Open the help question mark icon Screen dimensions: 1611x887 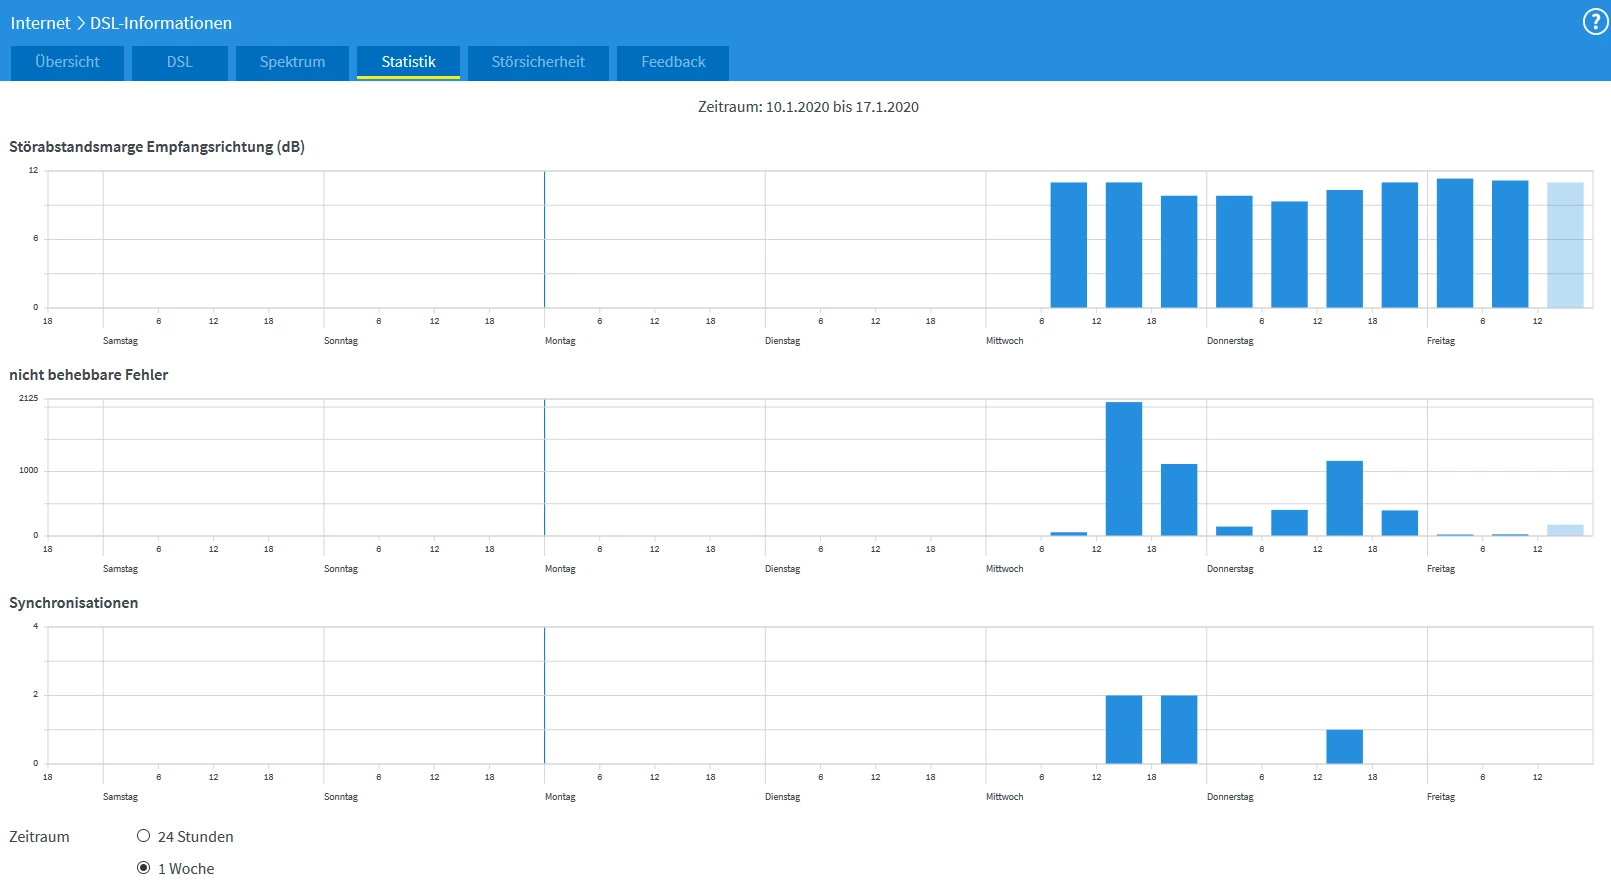point(1595,22)
